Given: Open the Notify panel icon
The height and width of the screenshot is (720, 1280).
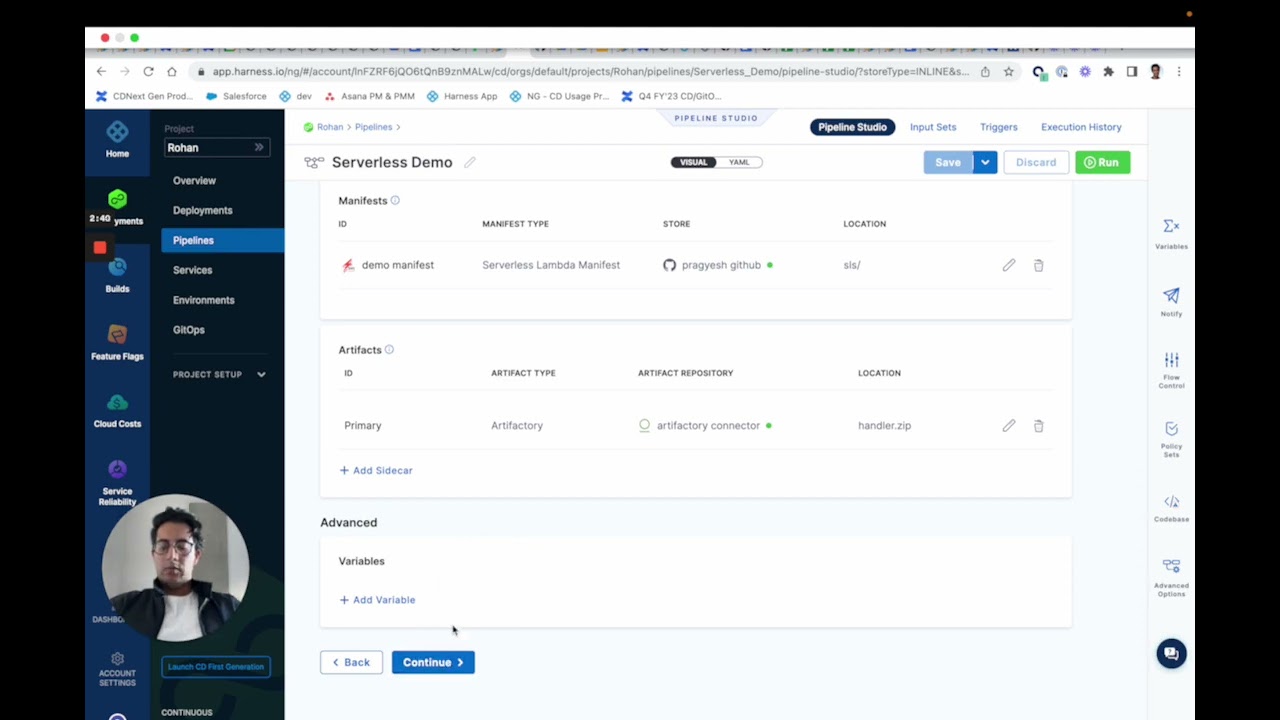Looking at the screenshot, I should click(x=1171, y=295).
